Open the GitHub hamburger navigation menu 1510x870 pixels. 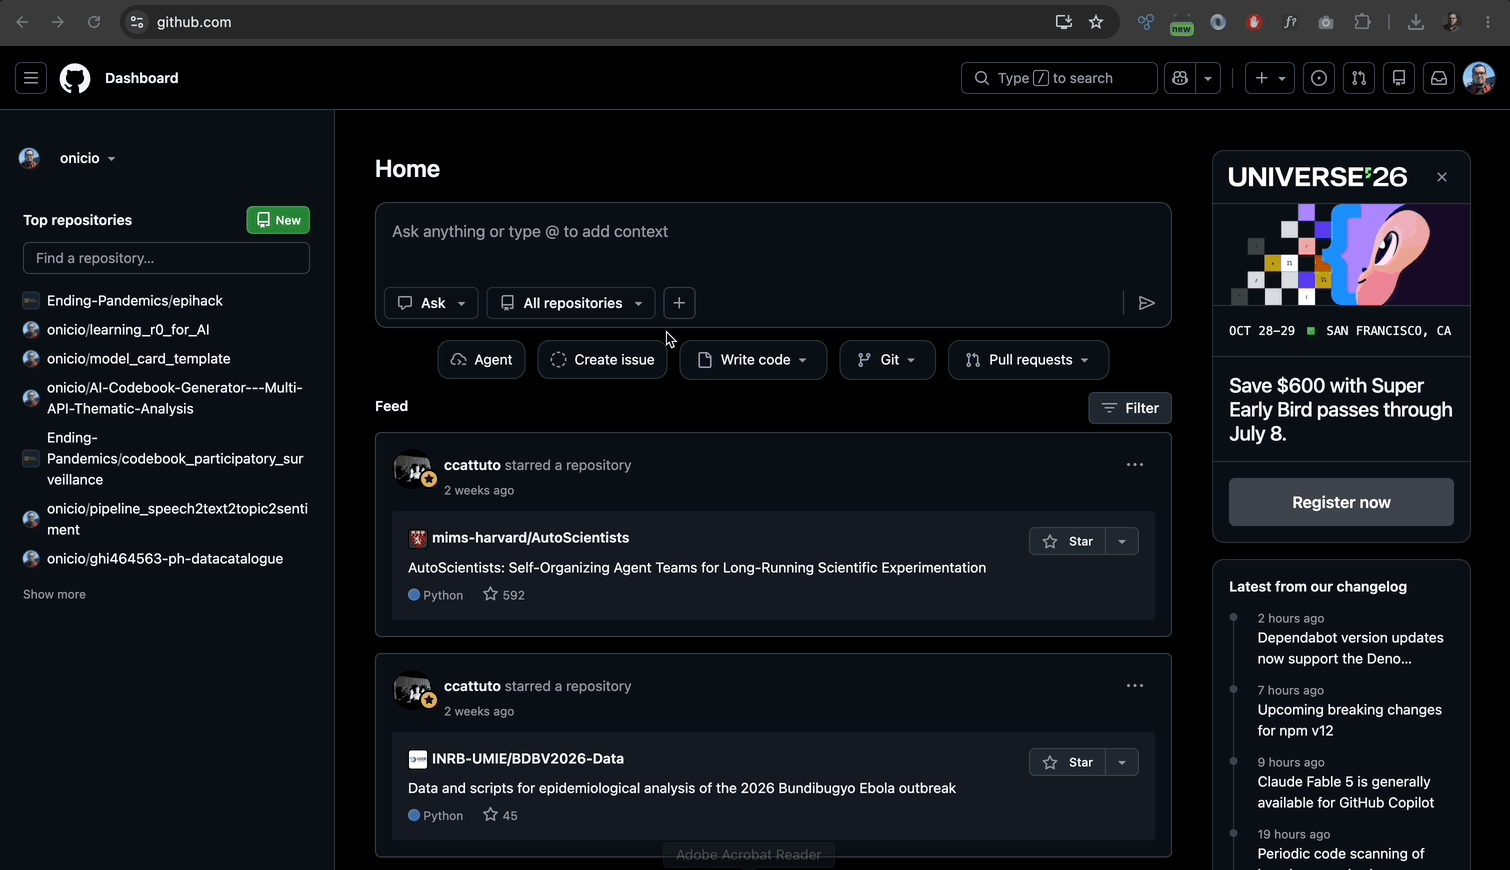pos(31,78)
